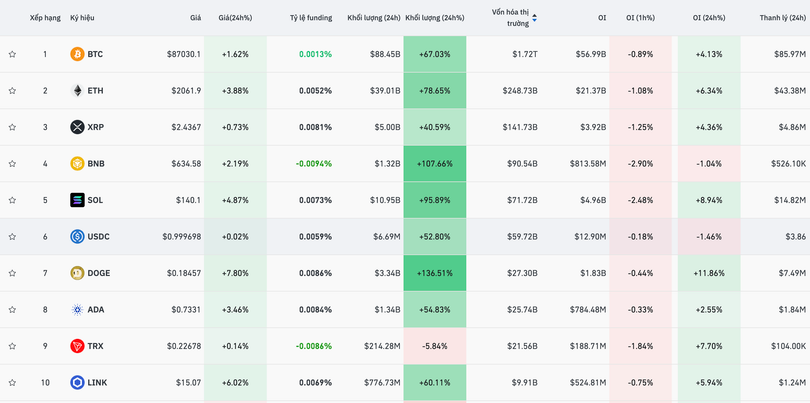Image resolution: width=810 pixels, height=403 pixels.
Task: Click the BNB coin icon
Action: (x=77, y=164)
